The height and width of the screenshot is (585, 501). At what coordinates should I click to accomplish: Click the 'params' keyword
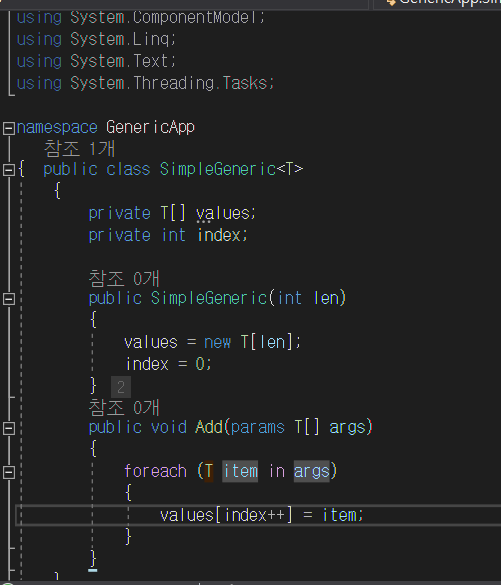258,428
